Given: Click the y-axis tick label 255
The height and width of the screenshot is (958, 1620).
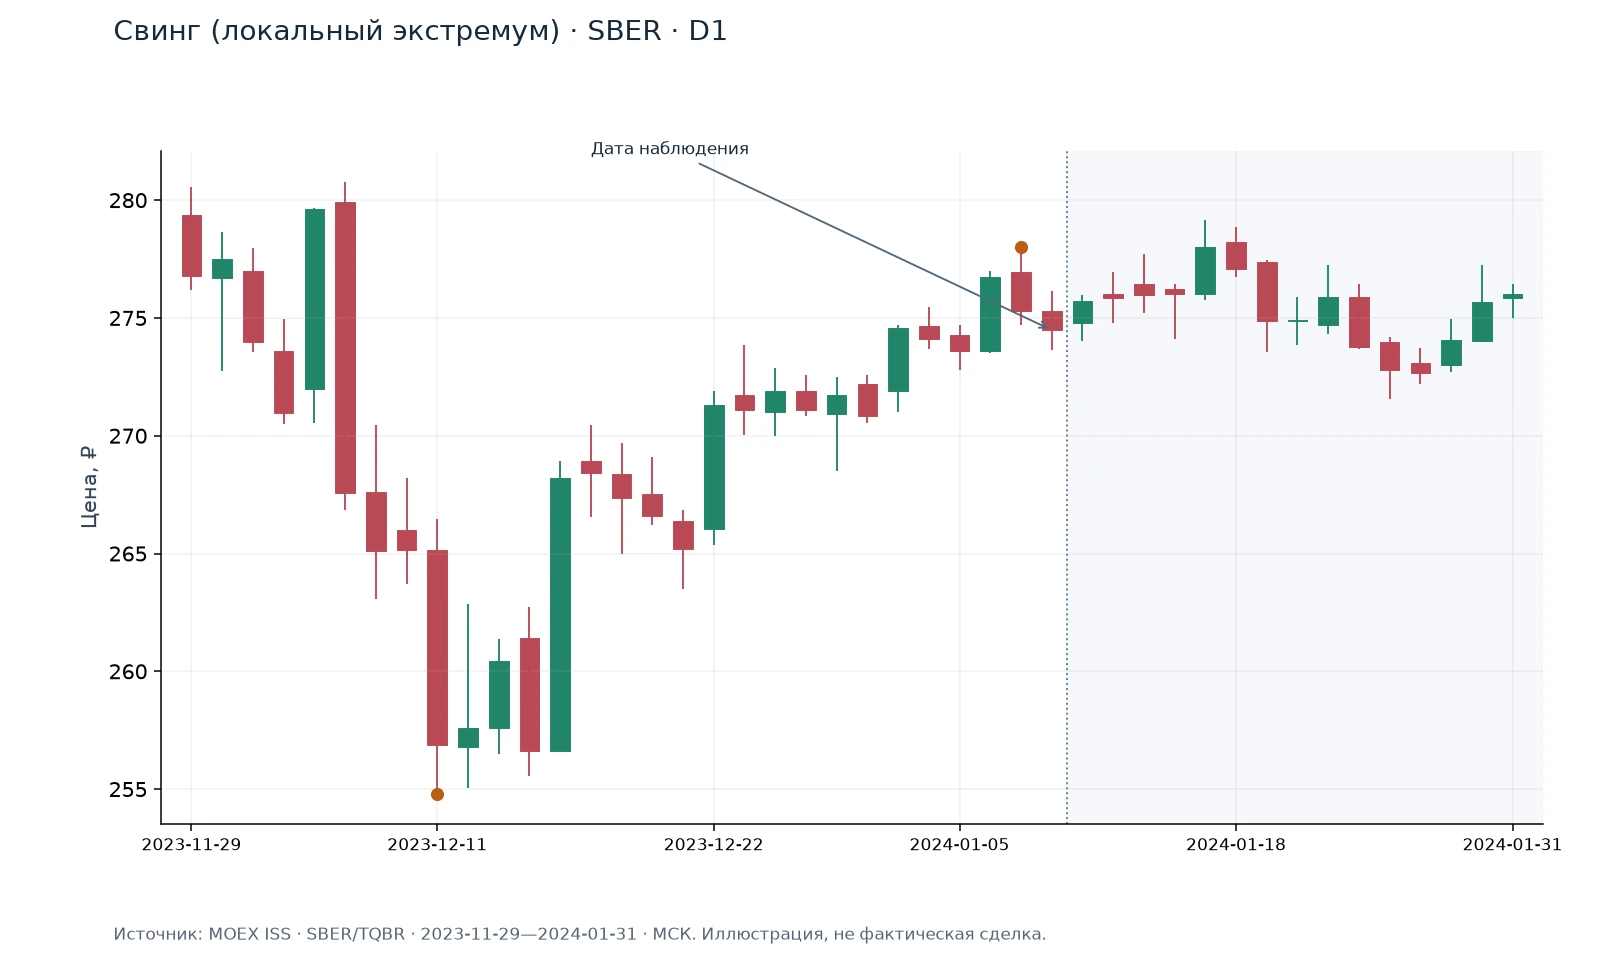Looking at the screenshot, I should [128, 790].
